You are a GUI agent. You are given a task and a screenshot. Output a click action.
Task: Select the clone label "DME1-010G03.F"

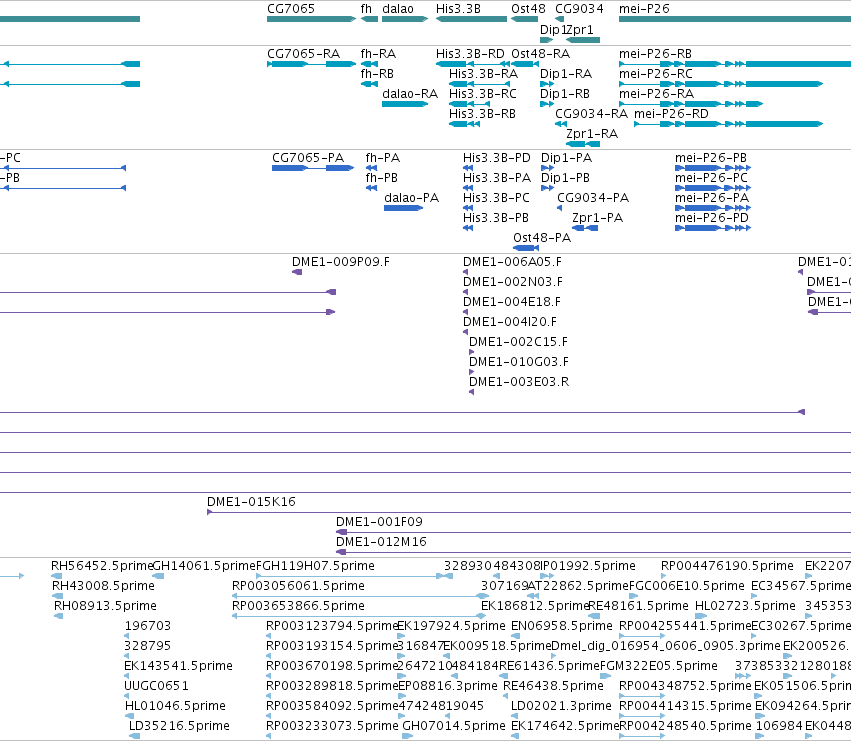point(519,363)
